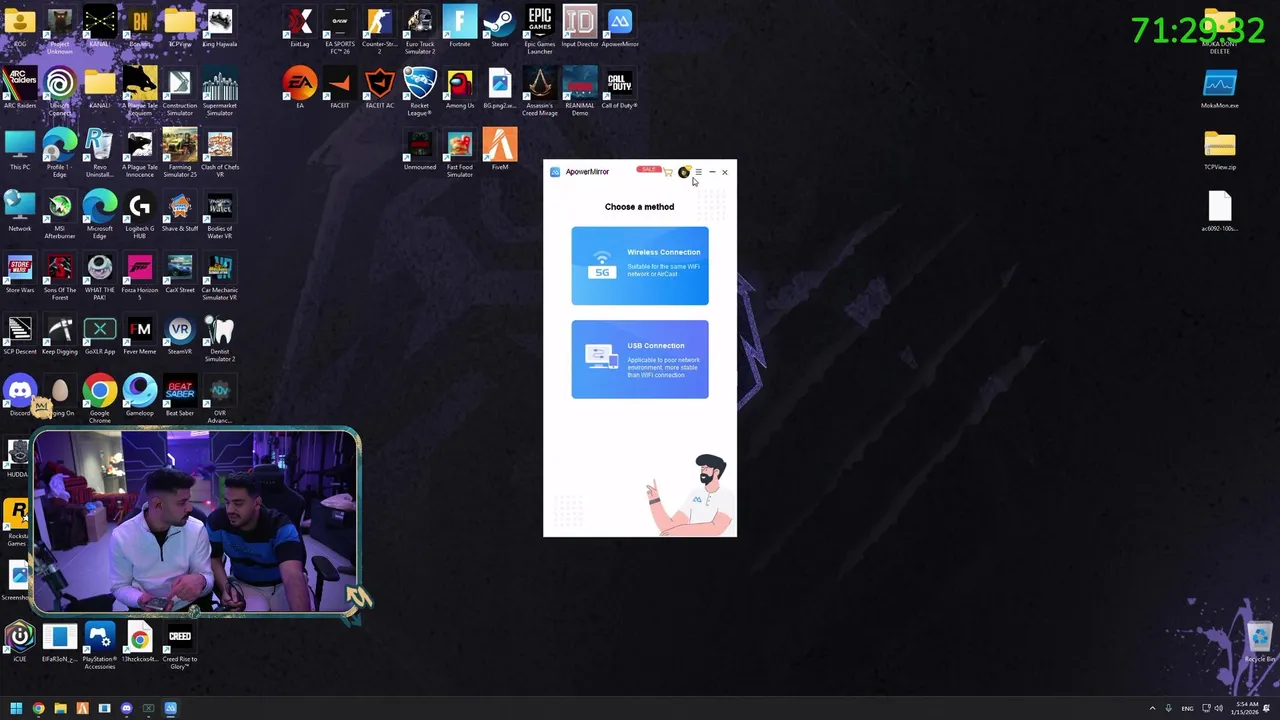This screenshot has height=720, width=1280.
Task: Select the EA app desktop icon
Action: (300, 89)
